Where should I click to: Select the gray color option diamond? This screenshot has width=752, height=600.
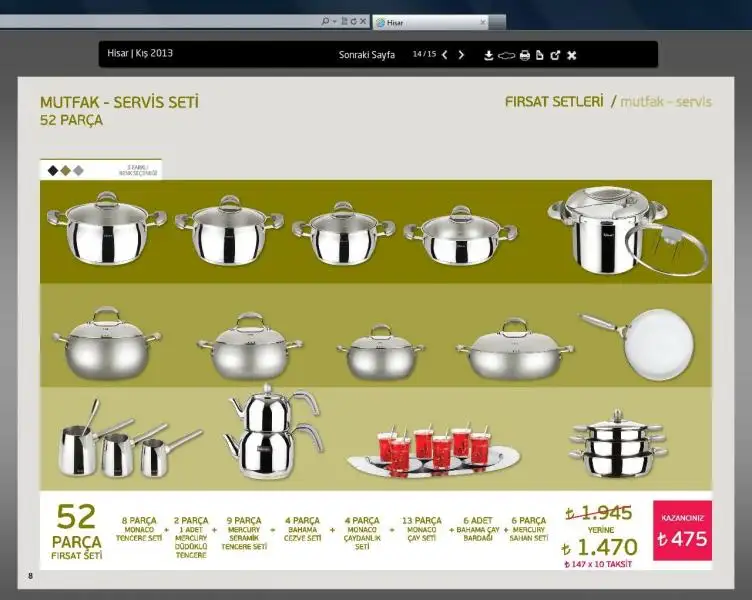(x=79, y=170)
